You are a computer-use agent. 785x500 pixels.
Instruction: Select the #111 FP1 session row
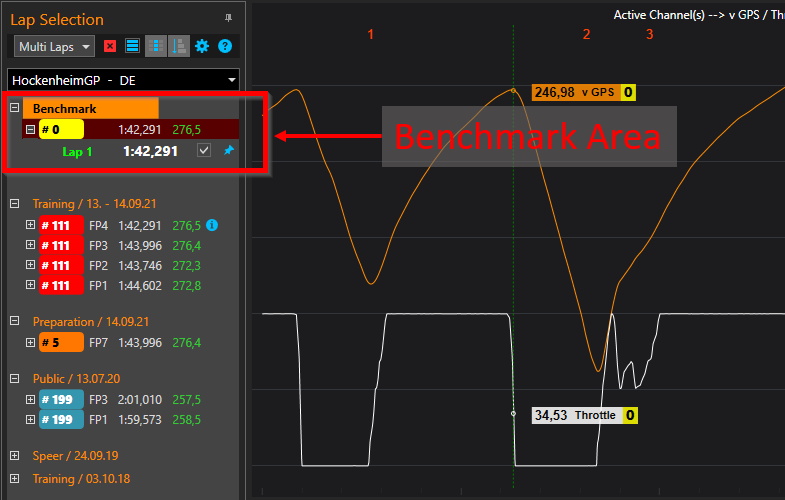click(x=120, y=285)
